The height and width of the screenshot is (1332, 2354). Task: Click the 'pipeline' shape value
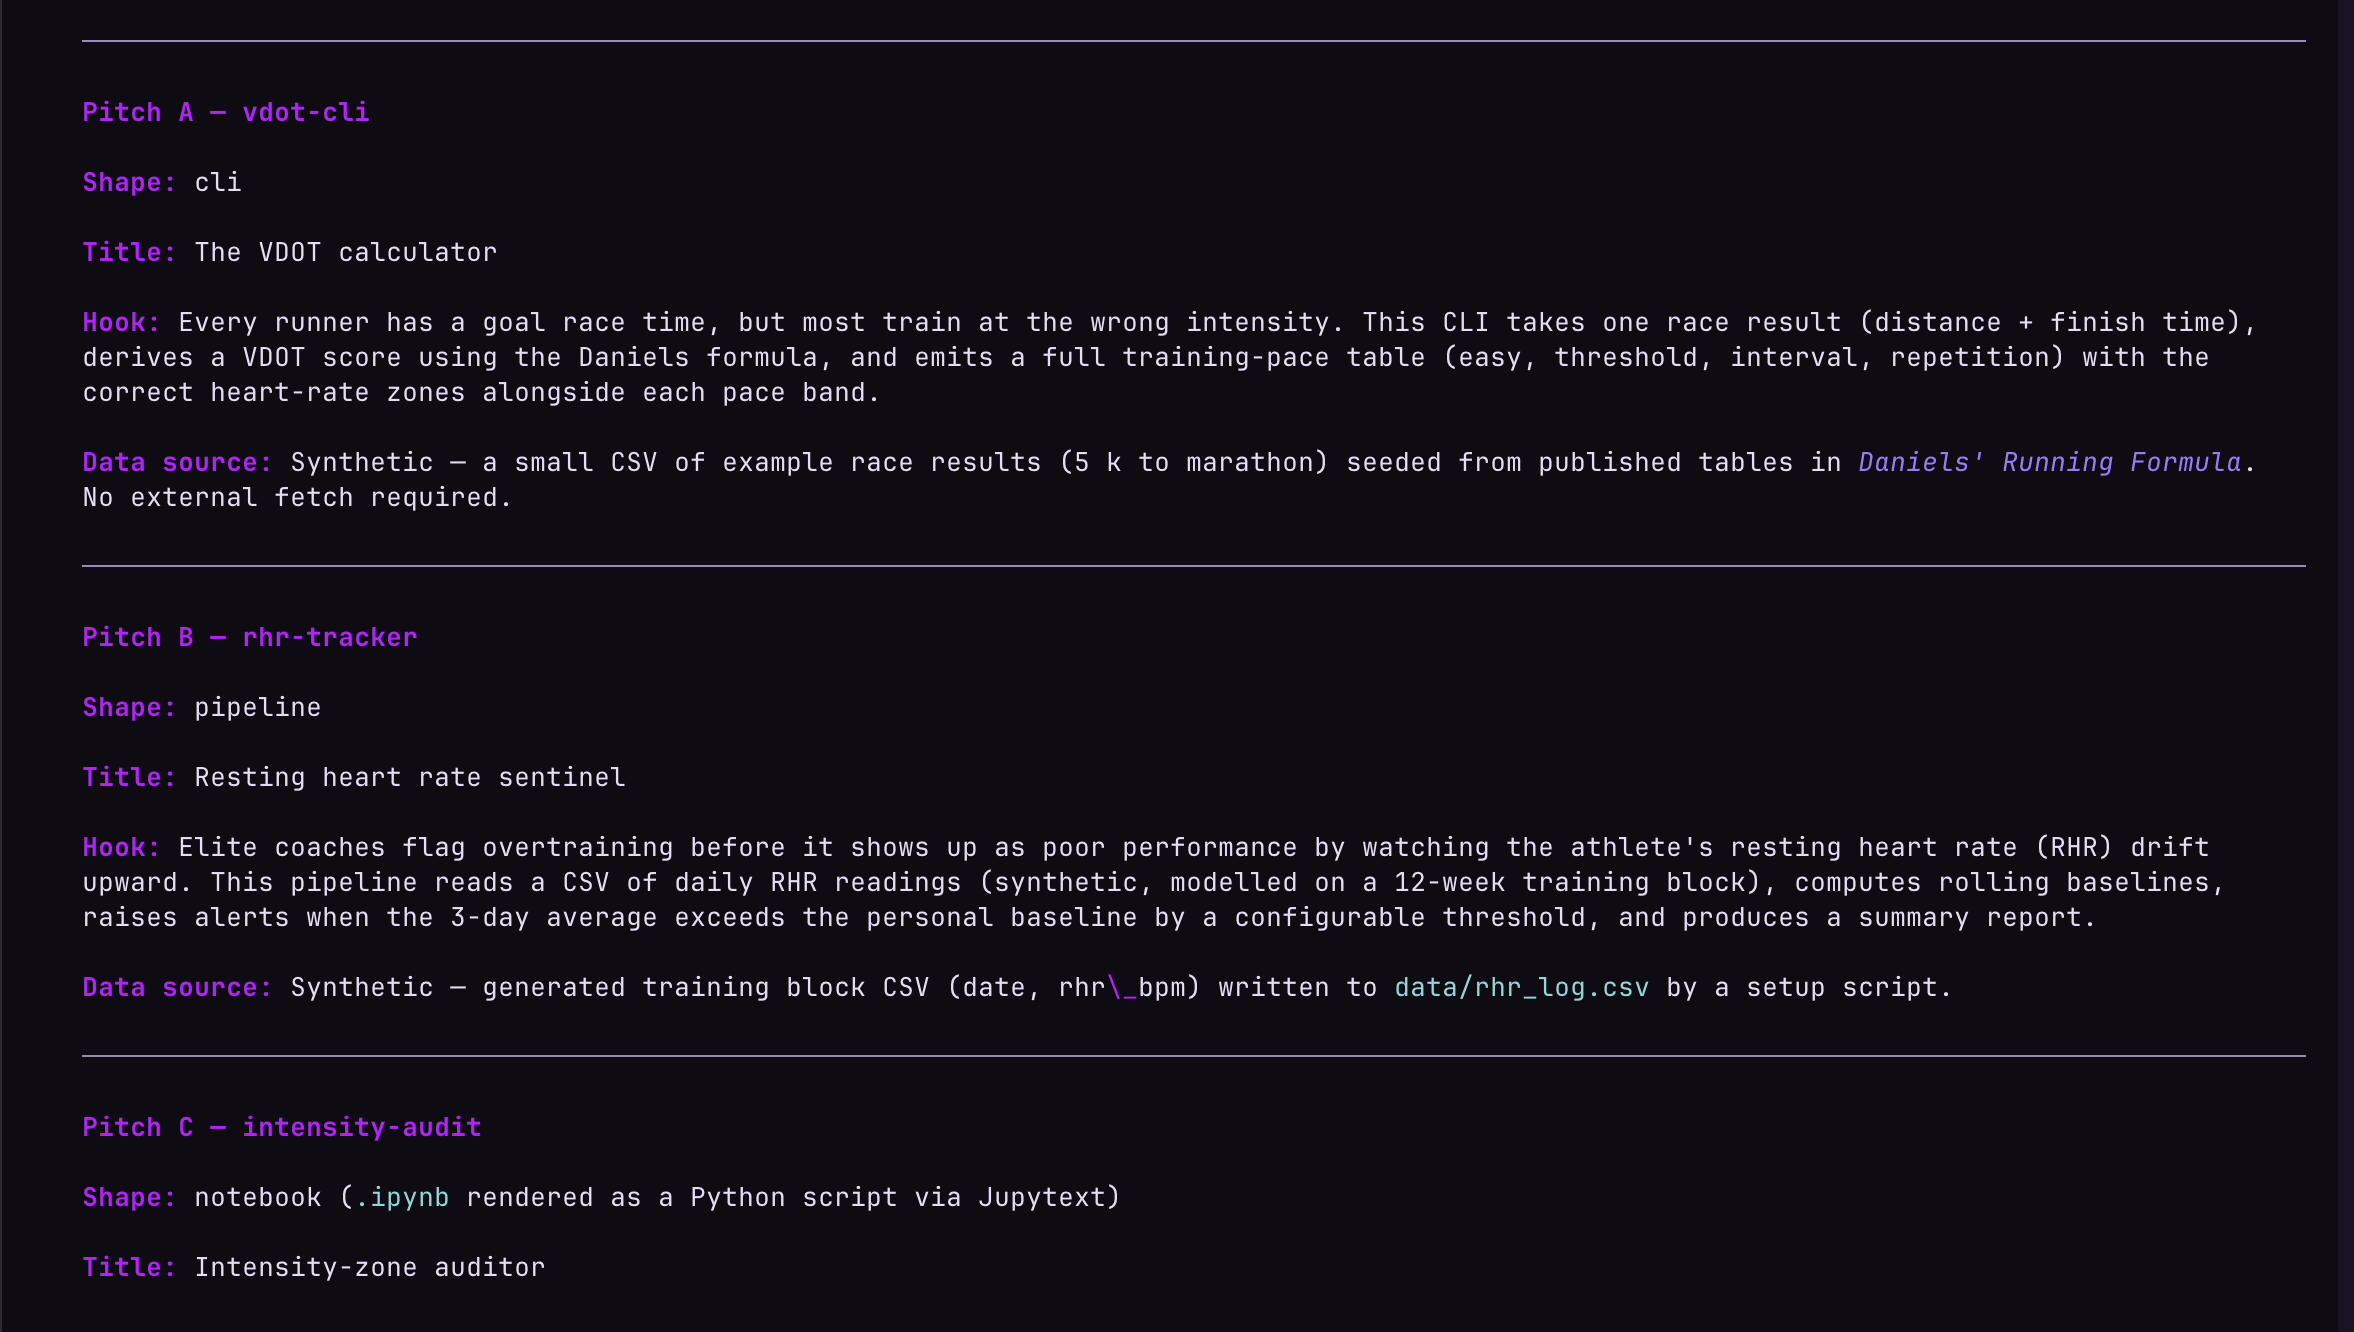tap(258, 707)
